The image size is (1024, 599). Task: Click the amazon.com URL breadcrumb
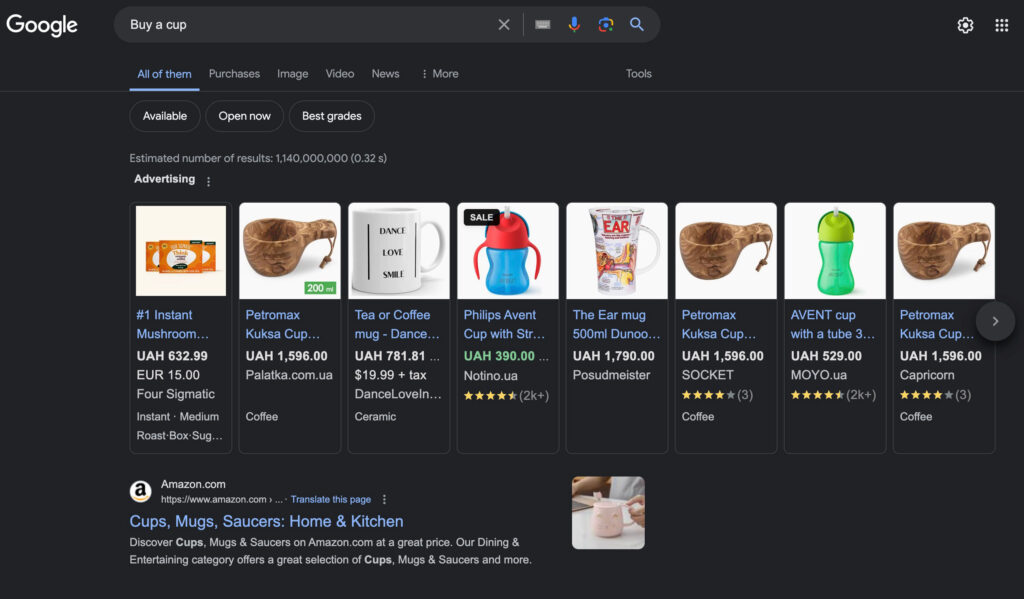coord(221,500)
